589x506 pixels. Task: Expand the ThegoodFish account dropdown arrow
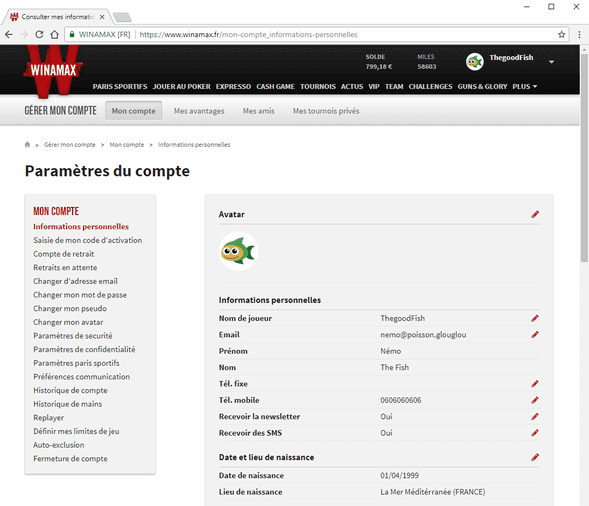click(551, 62)
